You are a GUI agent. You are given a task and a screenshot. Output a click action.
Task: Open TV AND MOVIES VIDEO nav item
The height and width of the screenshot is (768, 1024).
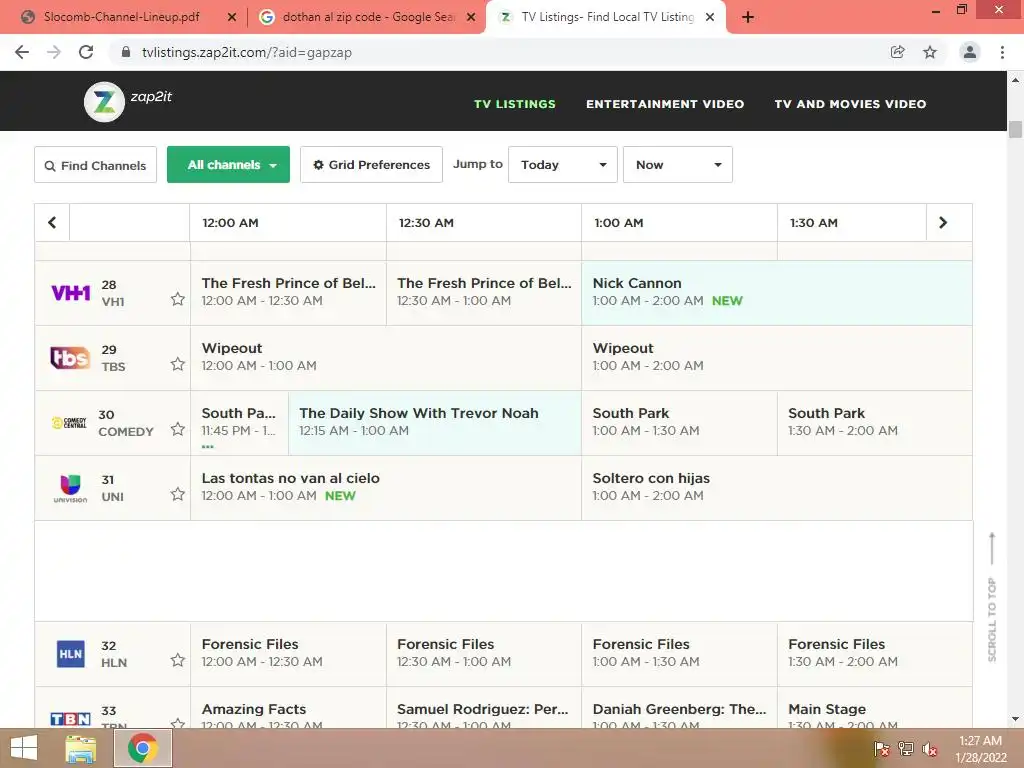tap(850, 104)
